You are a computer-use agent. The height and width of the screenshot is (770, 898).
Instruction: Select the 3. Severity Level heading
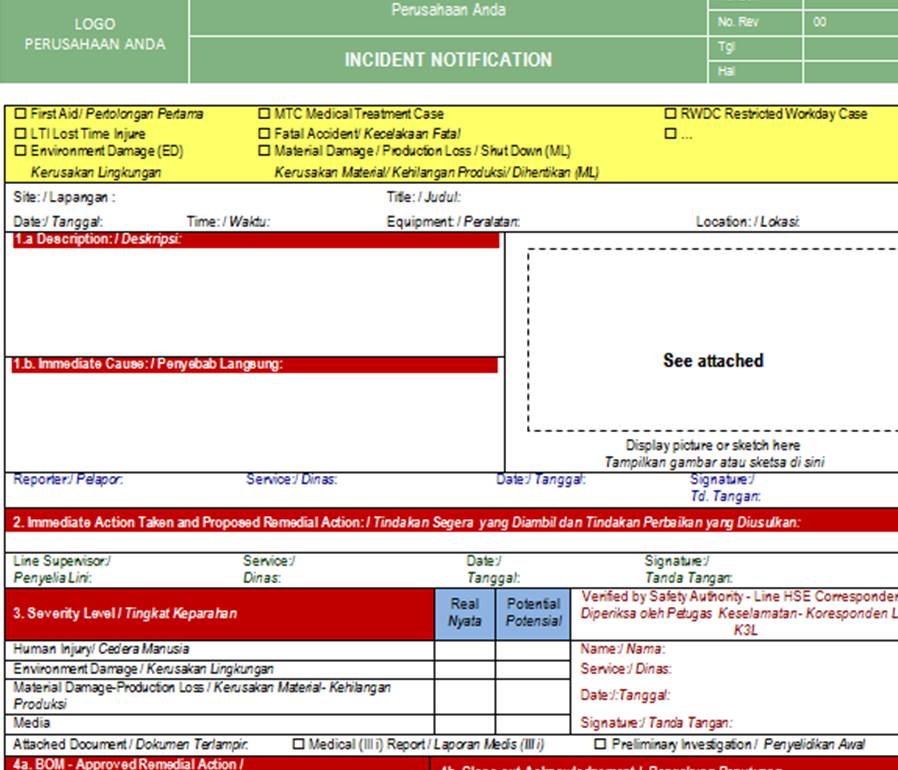[219, 614]
